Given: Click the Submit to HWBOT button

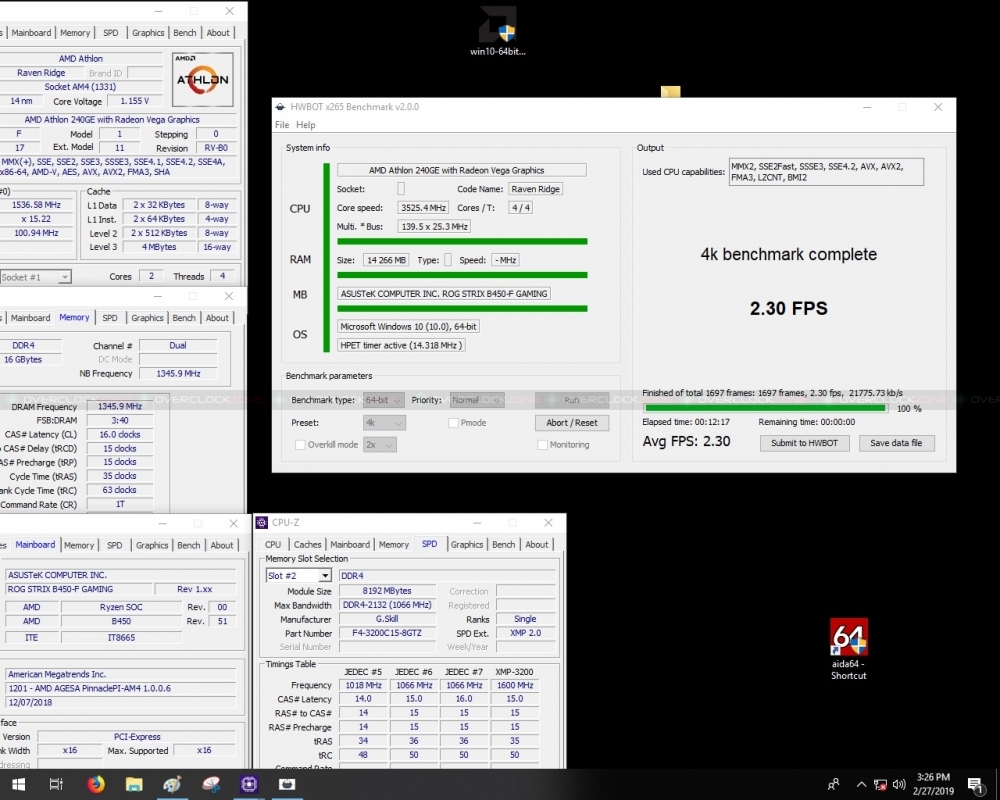Looking at the screenshot, I should pyautogui.click(x=804, y=443).
